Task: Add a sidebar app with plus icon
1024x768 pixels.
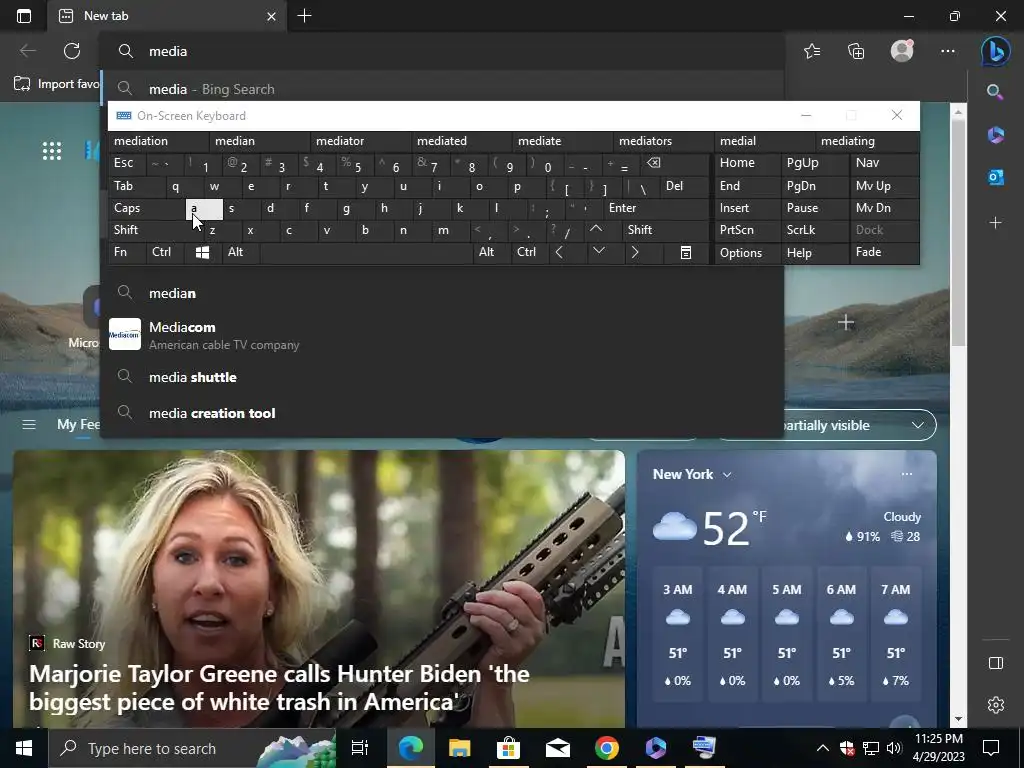Action: pyautogui.click(x=995, y=223)
